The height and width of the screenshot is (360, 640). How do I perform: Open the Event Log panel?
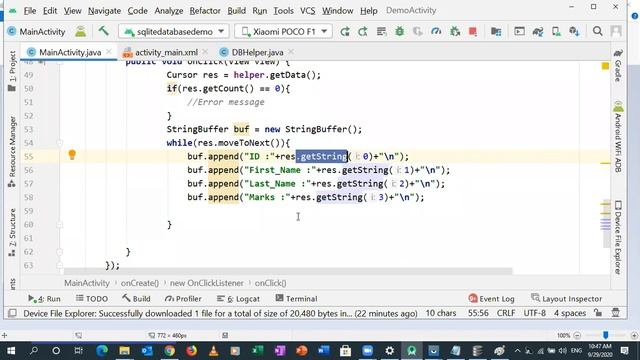[491, 299]
